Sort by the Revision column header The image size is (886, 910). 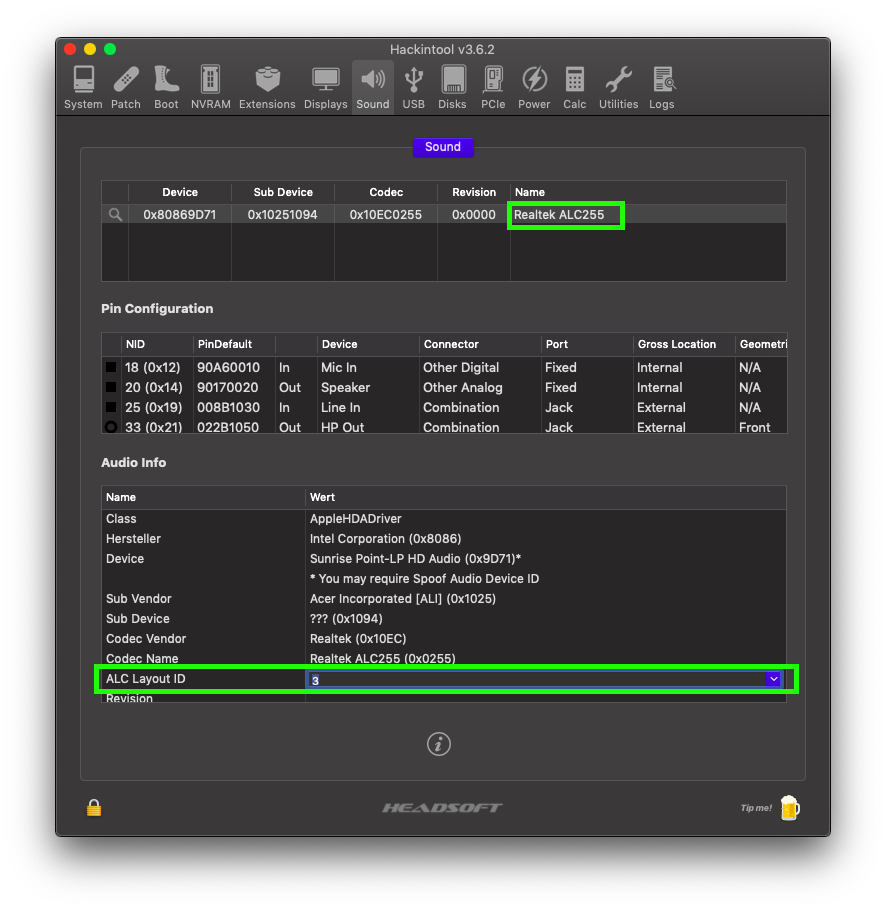coord(474,192)
